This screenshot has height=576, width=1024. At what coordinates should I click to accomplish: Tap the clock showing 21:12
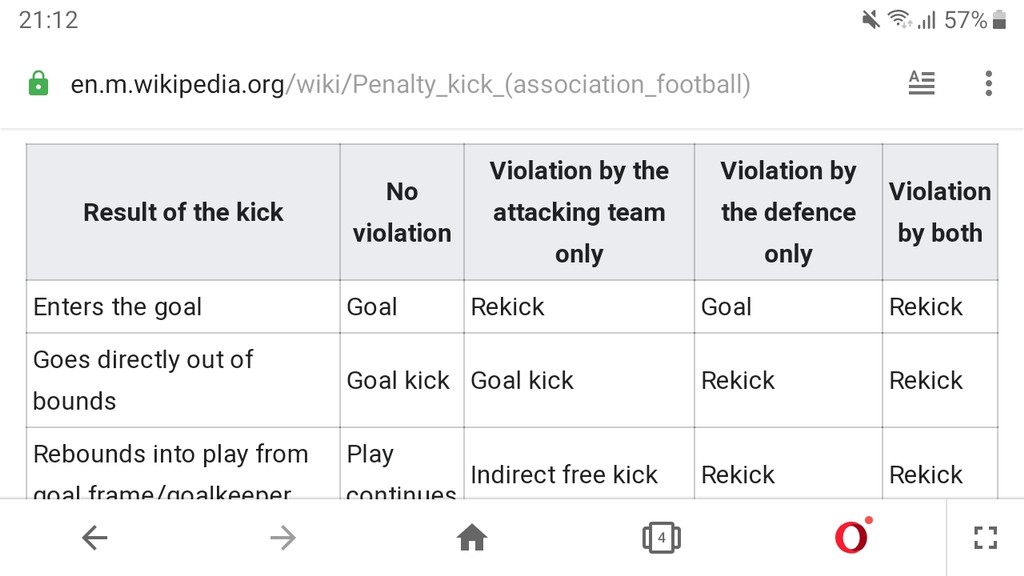[x=48, y=20]
